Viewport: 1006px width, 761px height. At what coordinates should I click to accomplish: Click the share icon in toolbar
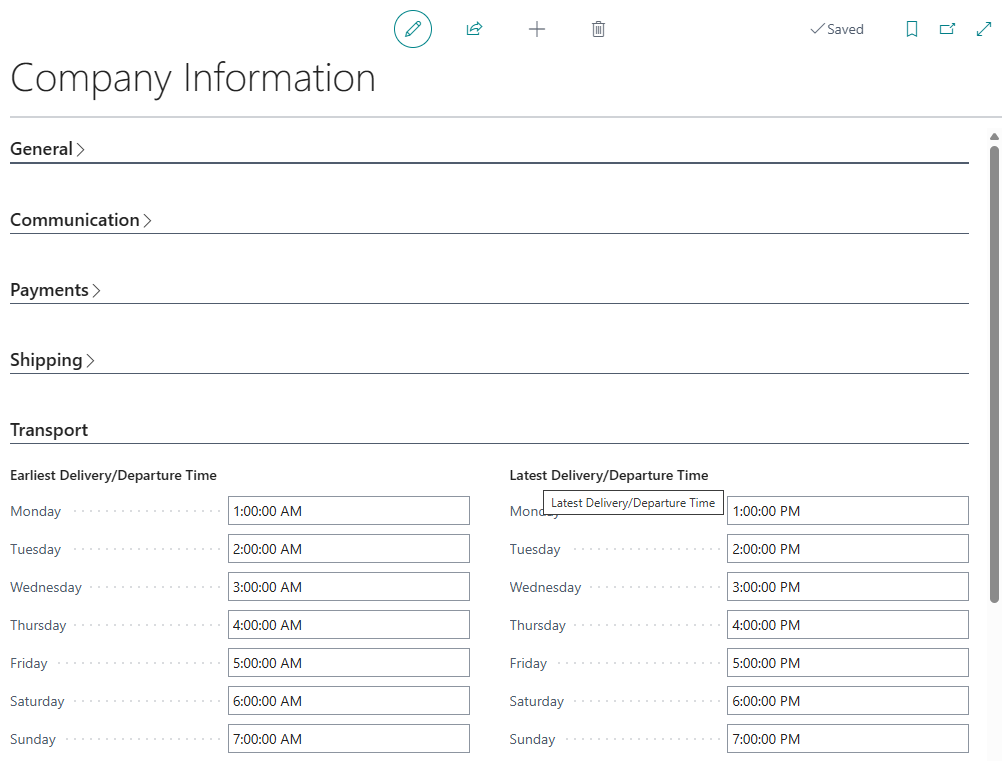474,29
